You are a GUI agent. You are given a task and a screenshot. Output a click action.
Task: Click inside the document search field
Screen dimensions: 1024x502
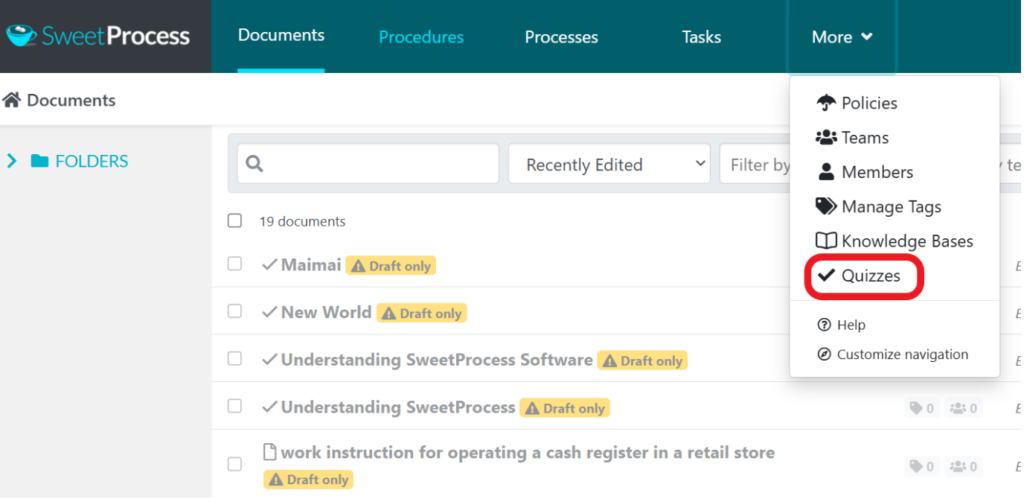point(368,164)
